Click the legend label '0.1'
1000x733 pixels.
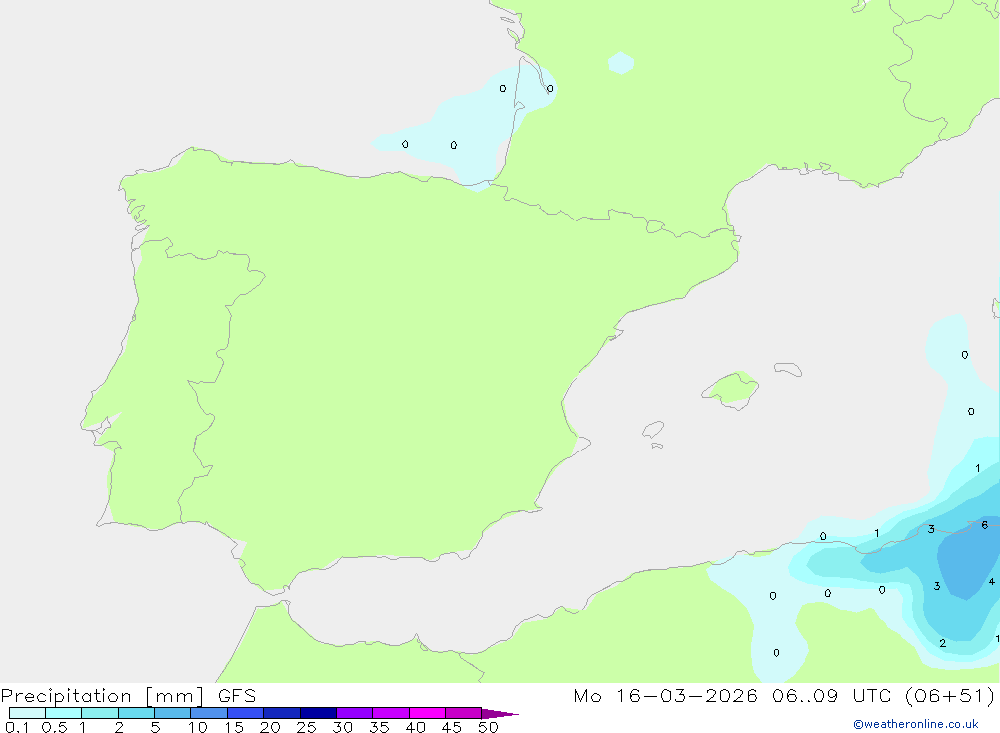pos(17,727)
